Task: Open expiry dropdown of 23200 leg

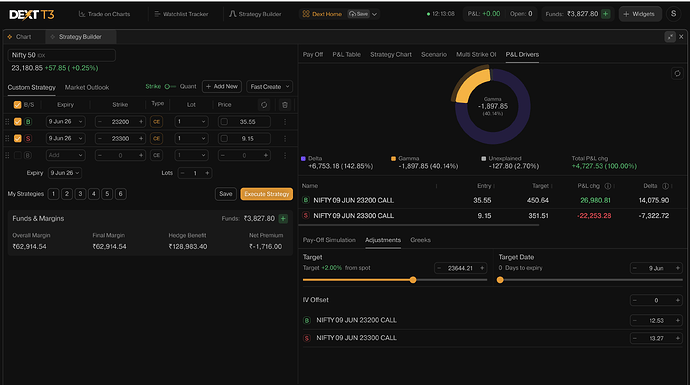Action: [66, 122]
